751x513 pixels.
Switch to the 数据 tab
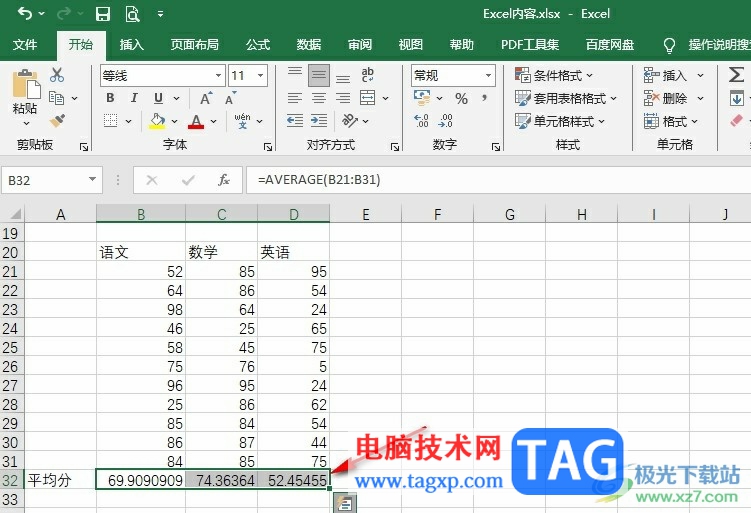pyautogui.click(x=308, y=45)
